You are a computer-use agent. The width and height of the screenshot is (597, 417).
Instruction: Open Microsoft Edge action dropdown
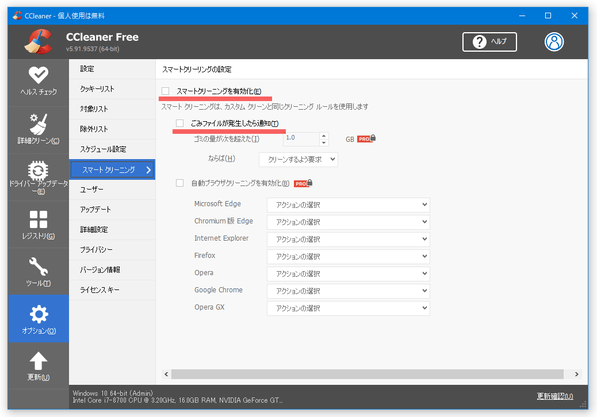coord(348,205)
